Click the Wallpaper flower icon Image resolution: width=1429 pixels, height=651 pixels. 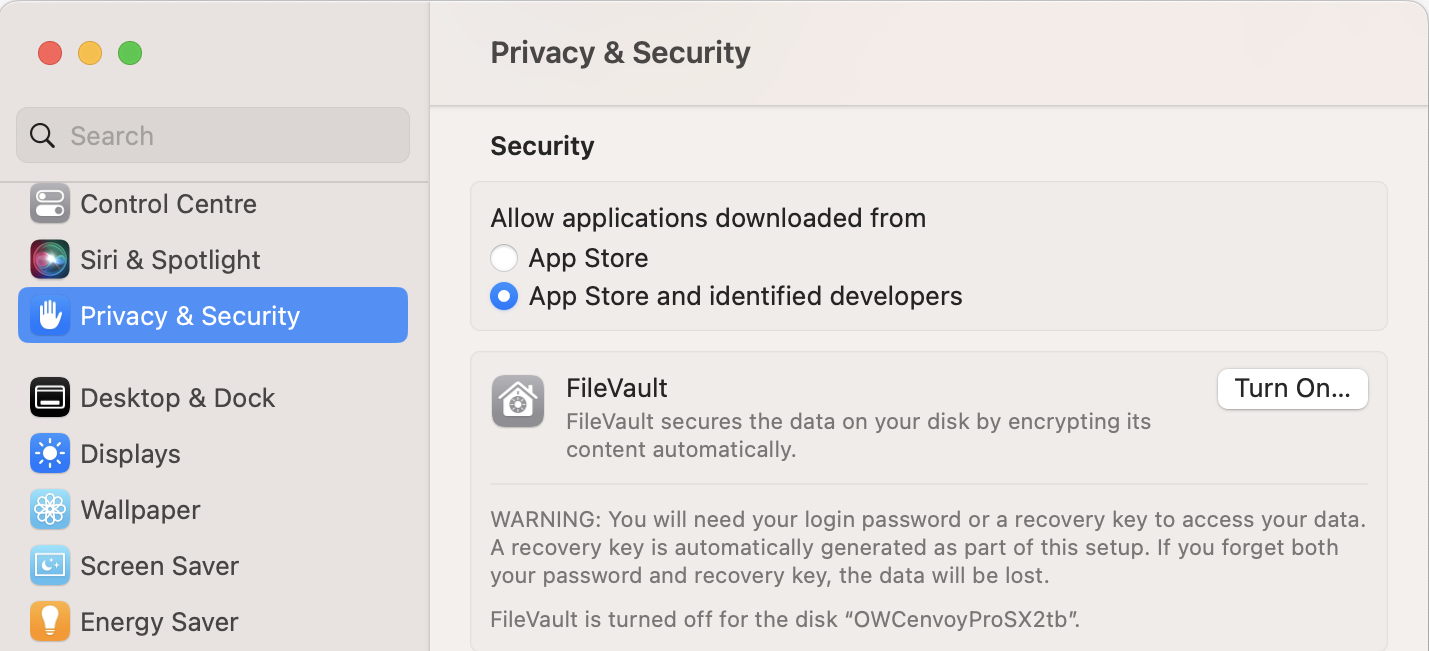(50, 510)
